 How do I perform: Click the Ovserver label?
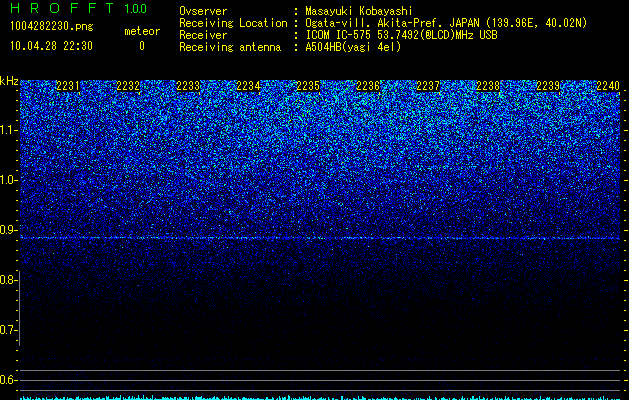pos(203,11)
